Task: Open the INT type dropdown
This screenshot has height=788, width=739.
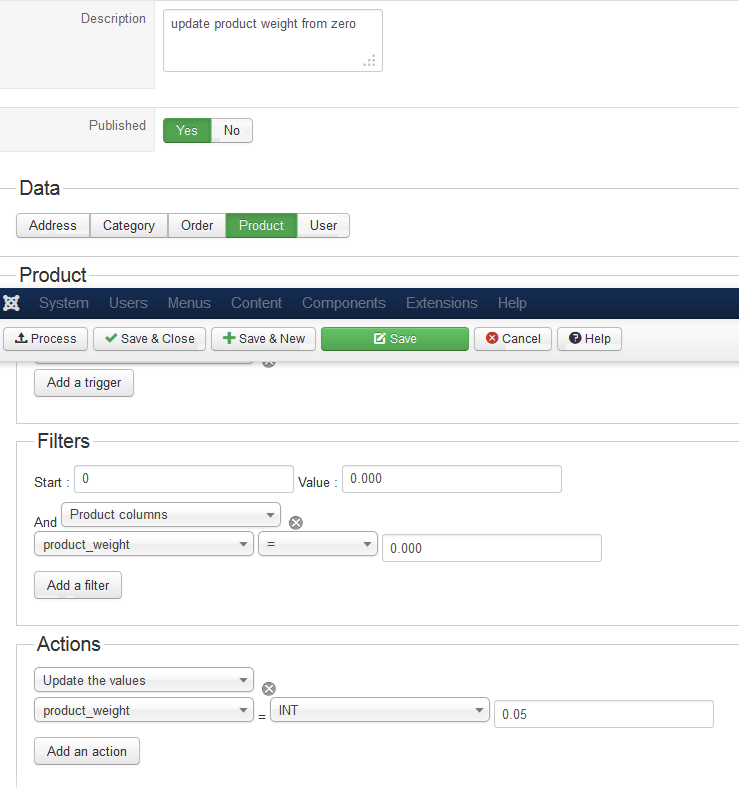Action: click(380, 710)
